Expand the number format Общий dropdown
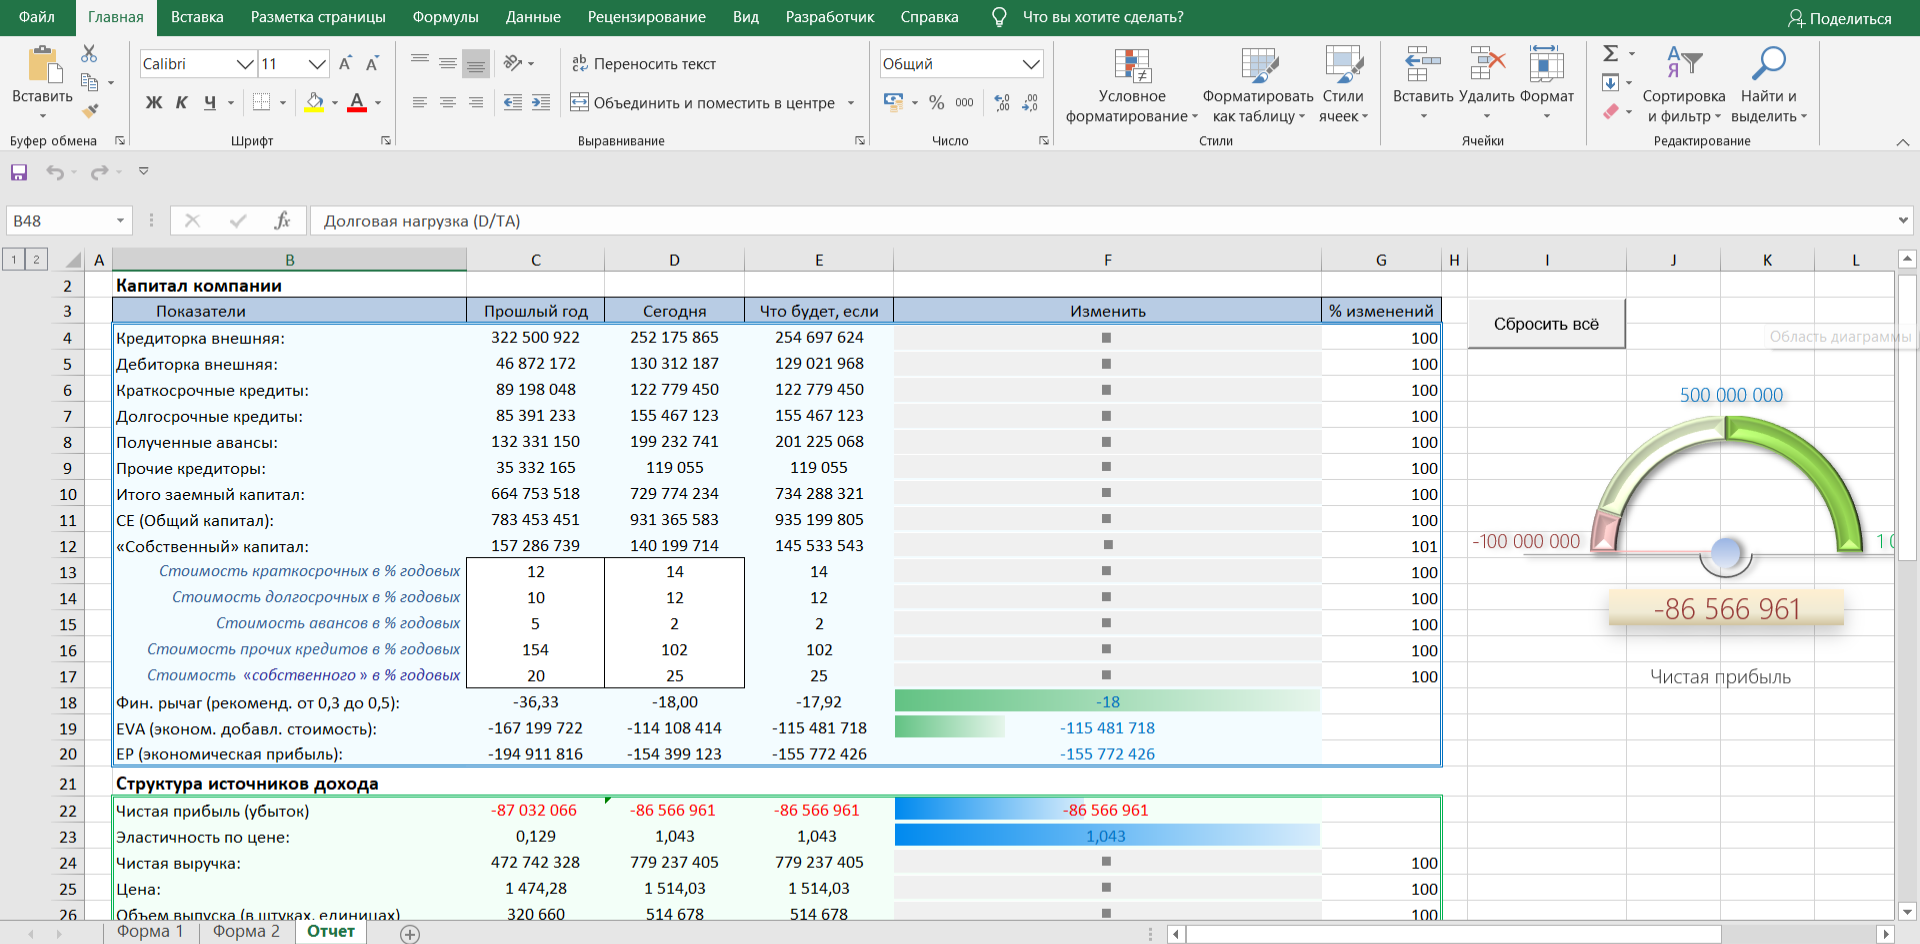The width and height of the screenshot is (1920, 944). tap(1031, 64)
